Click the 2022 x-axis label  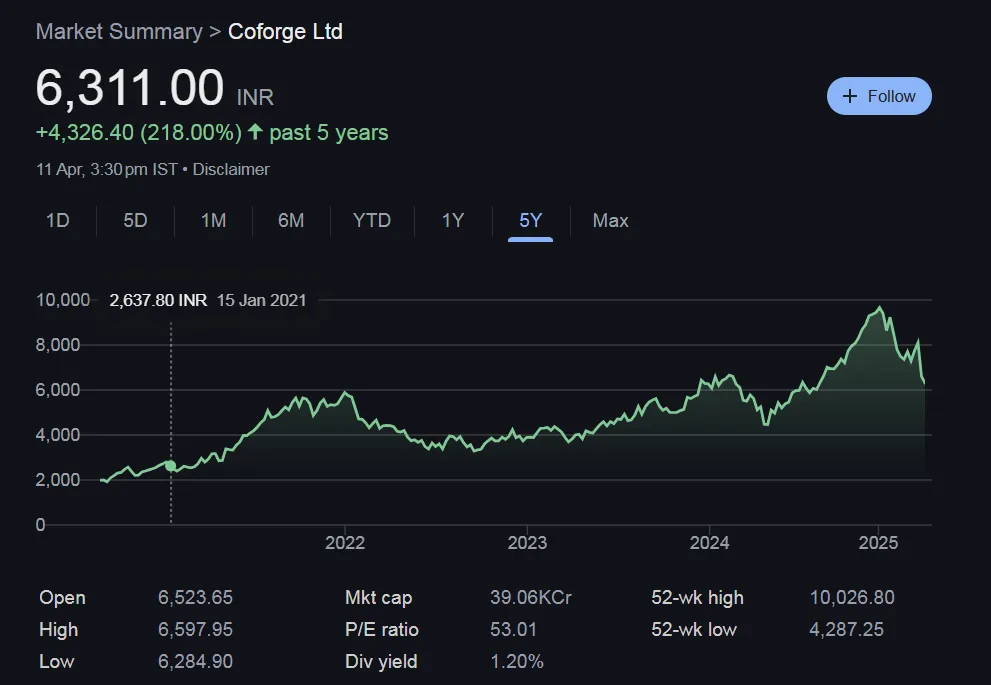(345, 543)
